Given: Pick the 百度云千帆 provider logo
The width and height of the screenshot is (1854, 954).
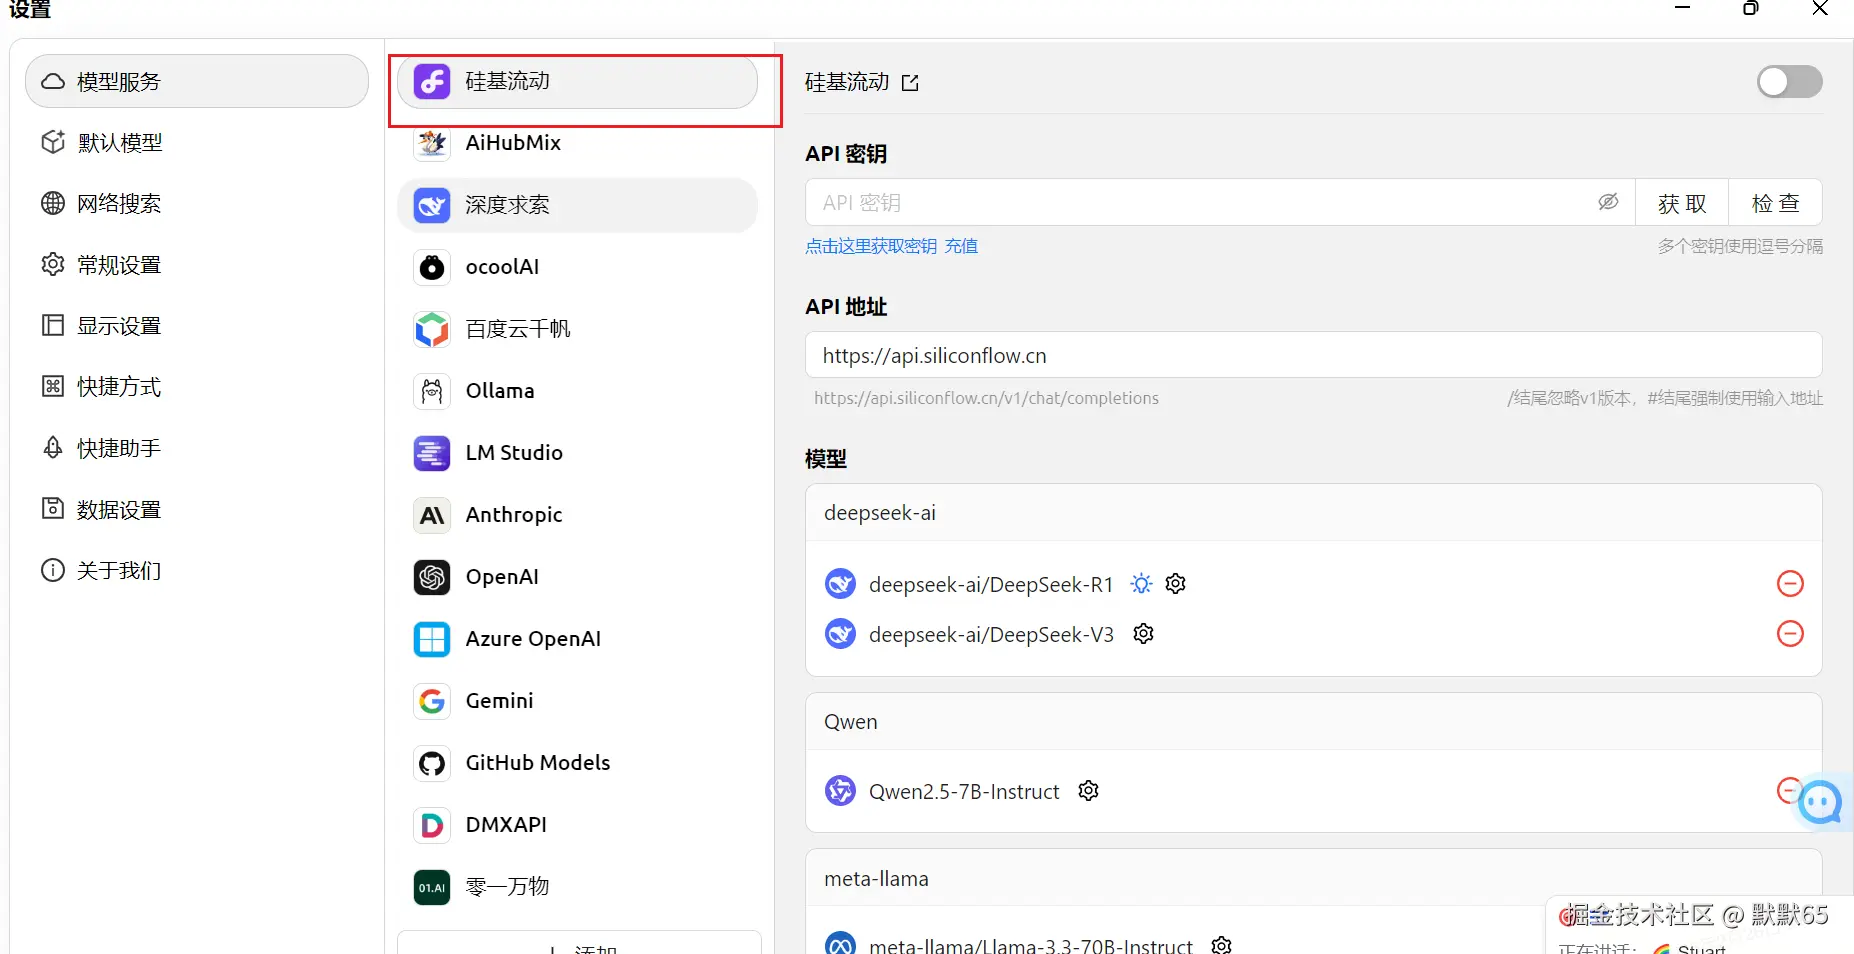Looking at the screenshot, I should (x=432, y=329).
